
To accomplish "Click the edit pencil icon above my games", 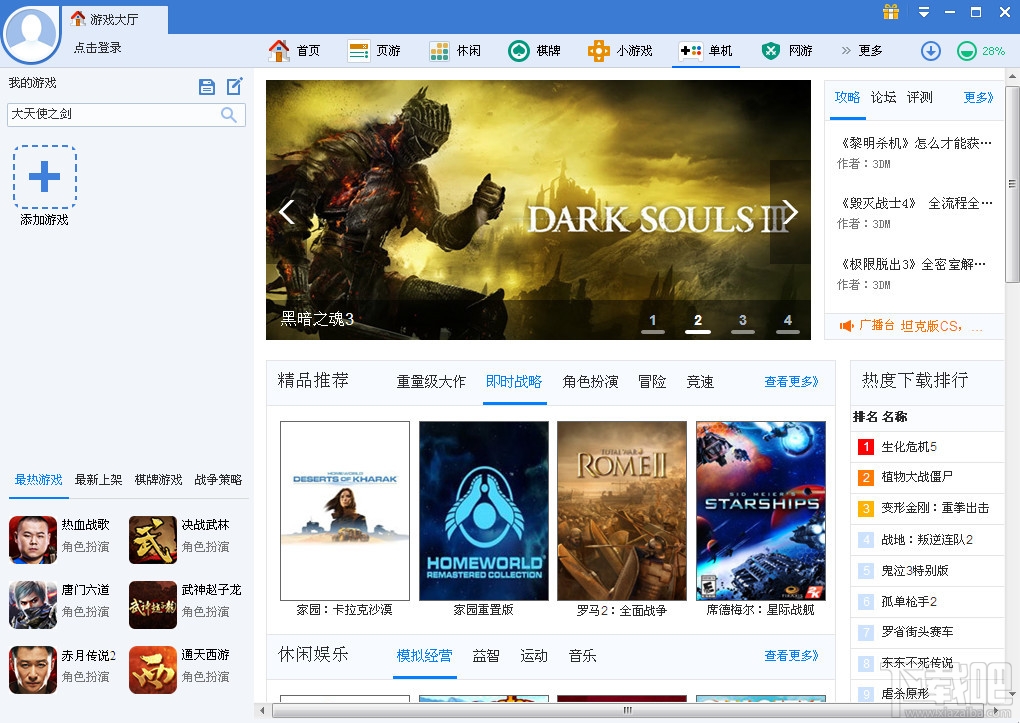I will (x=234, y=87).
